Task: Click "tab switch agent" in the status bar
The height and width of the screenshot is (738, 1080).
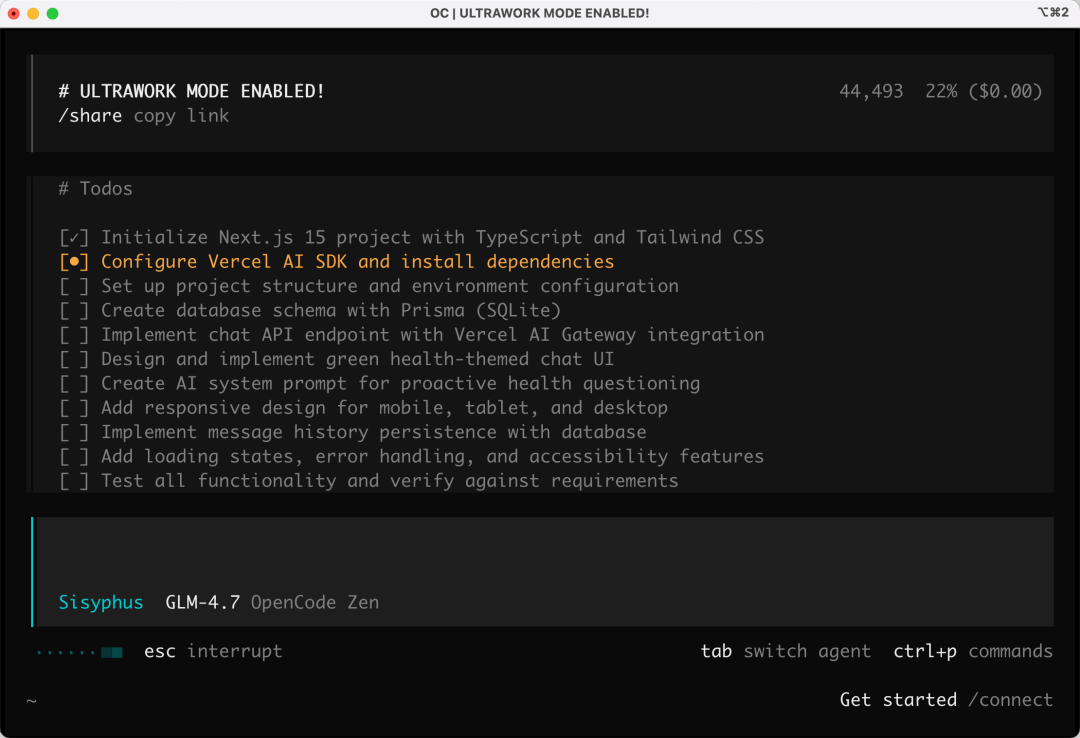Action: (x=785, y=651)
